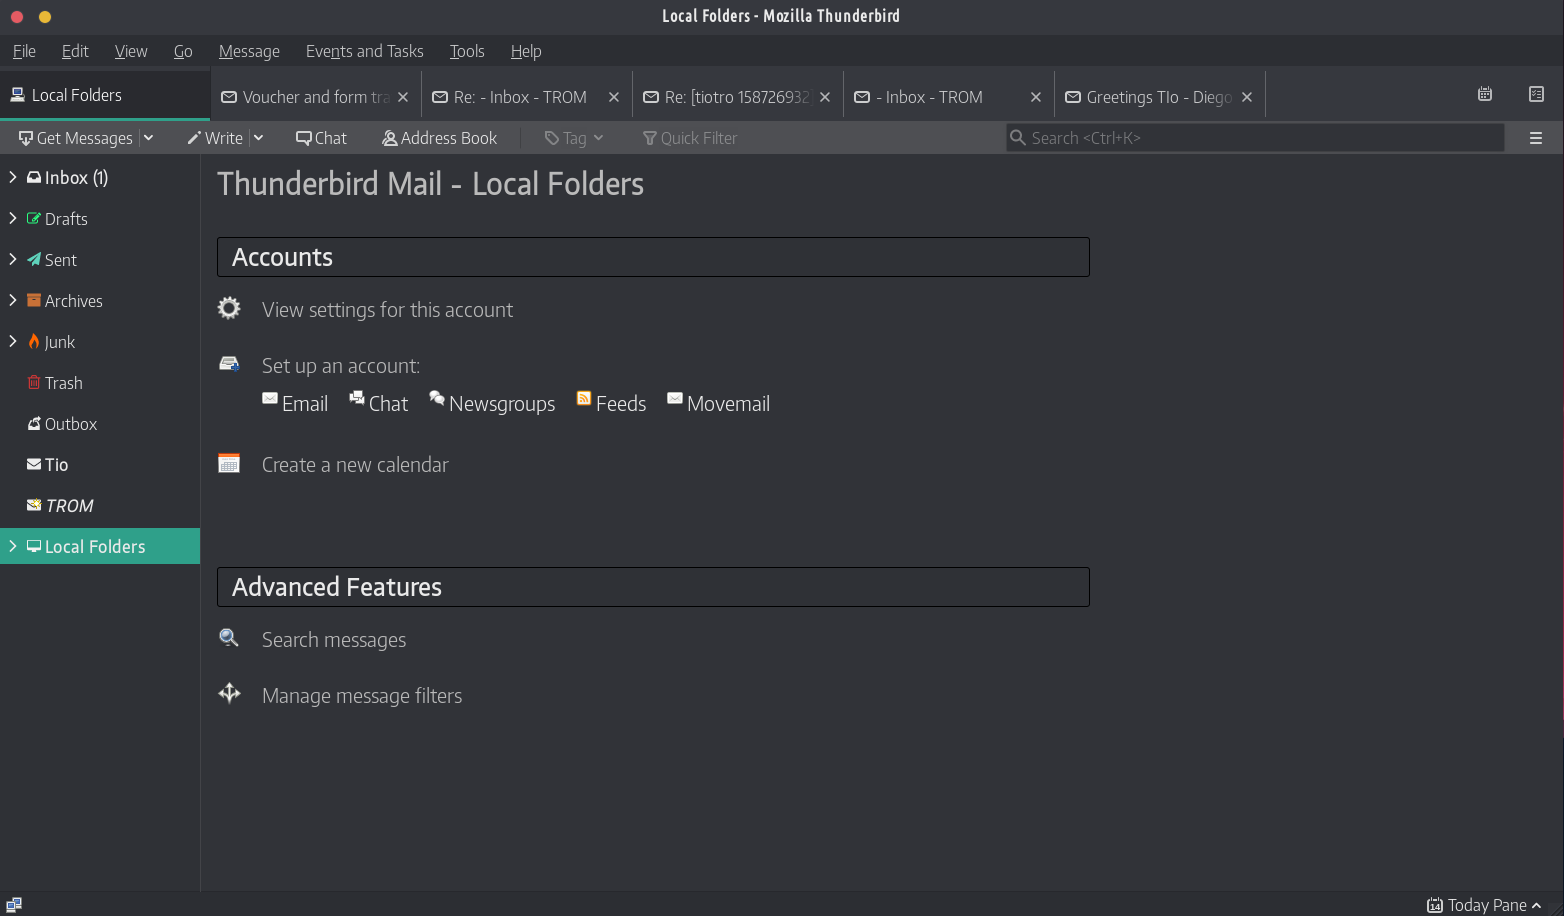Select the Junk folder

click(100, 341)
